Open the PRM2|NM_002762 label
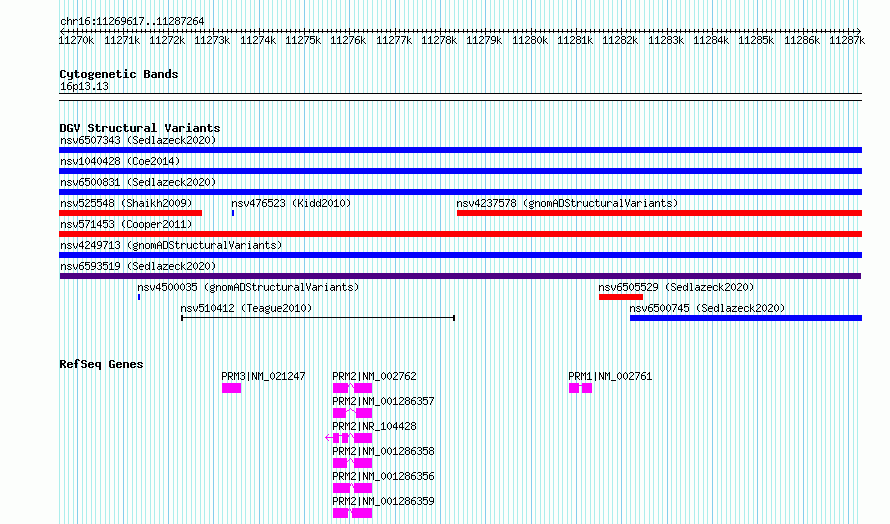 pos(375,376)
